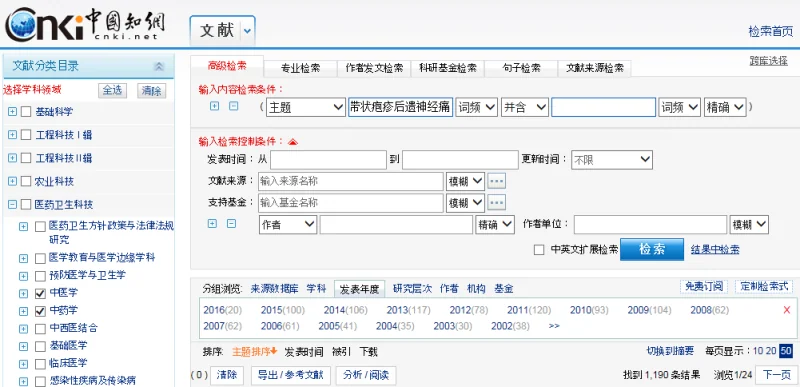
Task: Expand 工程科技Ⅰ辑 tree node
Action: point(12,135)
